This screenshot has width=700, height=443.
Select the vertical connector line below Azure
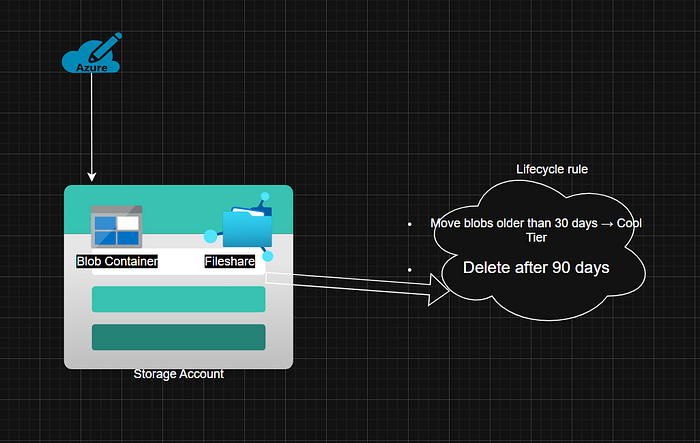pyautogui.click(x=91, y=120)
